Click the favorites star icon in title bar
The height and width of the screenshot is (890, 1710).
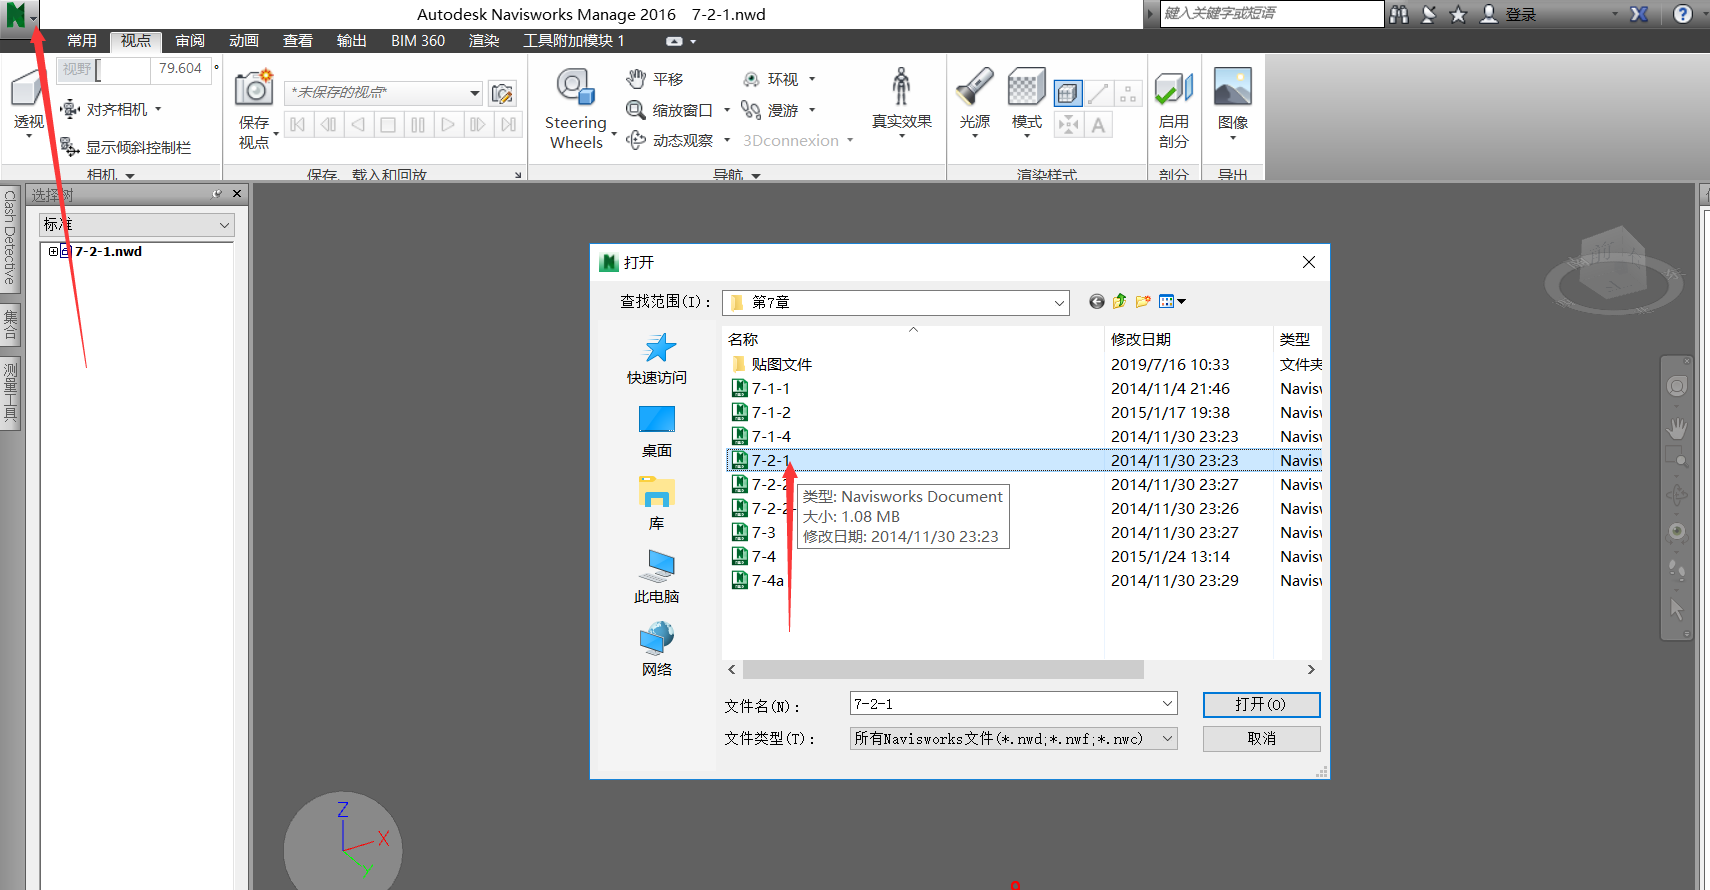(x=1458, y=14)
